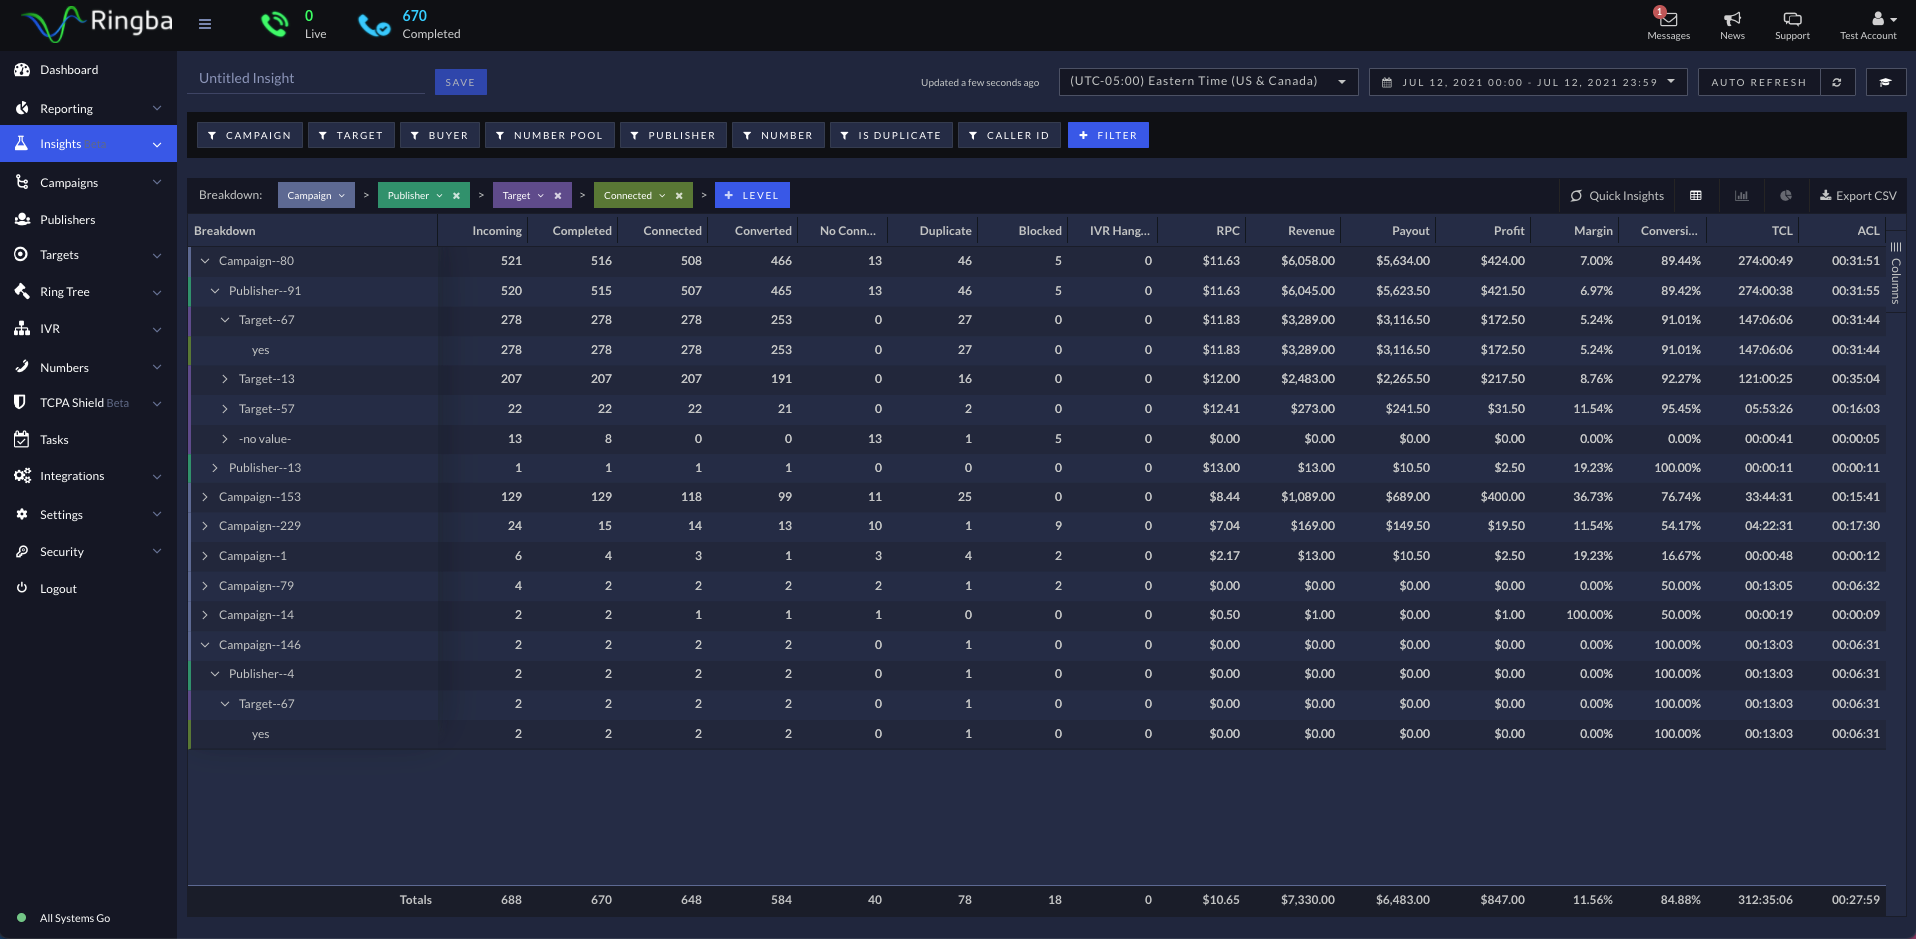Collapse the Campaign--80 row
This screenshot has width=1916, height=939.
(205, 261)
